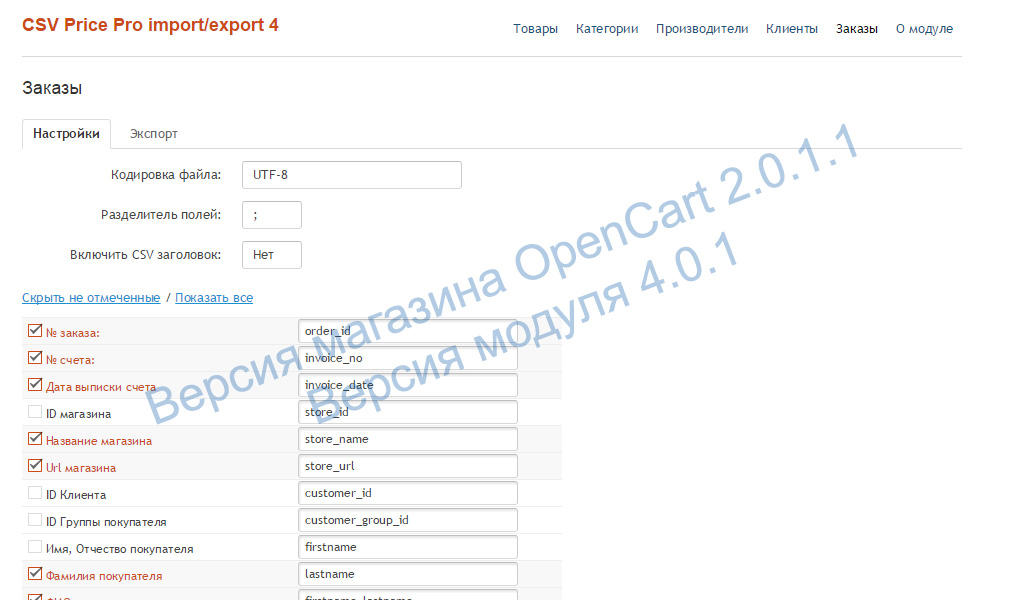Click the Разделитель полей: label

tap(161, 215)
